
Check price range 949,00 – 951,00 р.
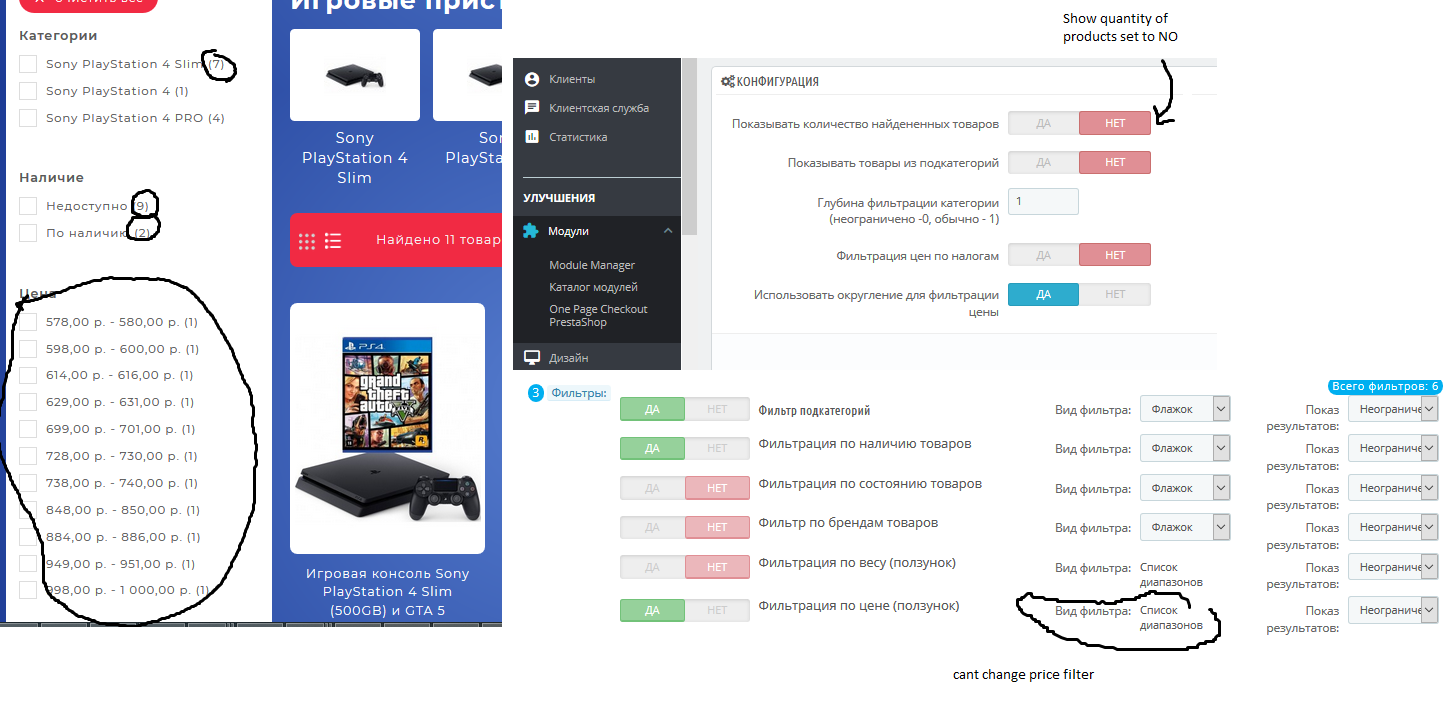tap(28, 564)
